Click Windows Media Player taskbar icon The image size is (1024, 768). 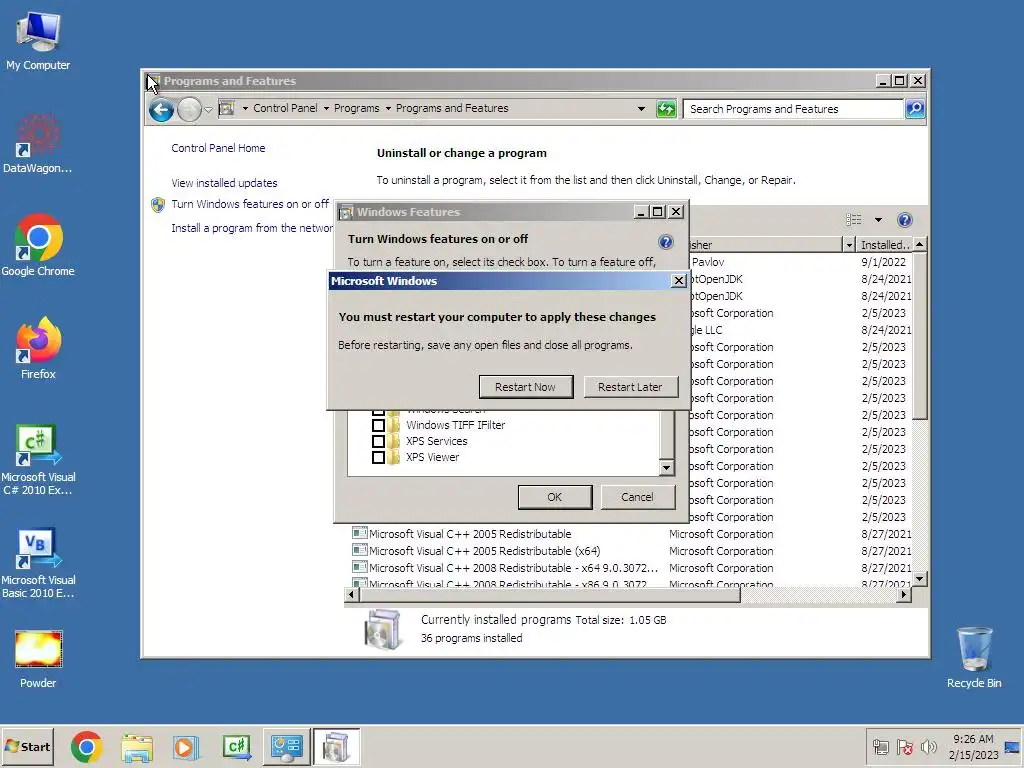[x=186, y=747]
